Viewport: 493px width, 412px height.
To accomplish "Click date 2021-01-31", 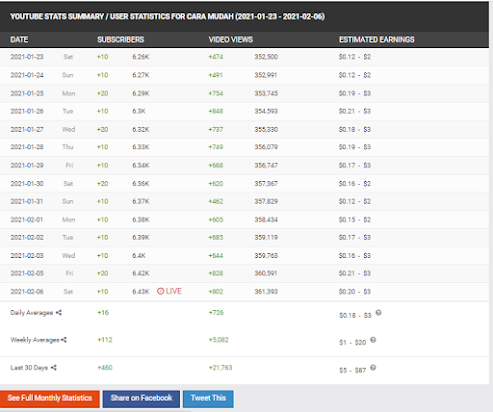I will [27, 201].
